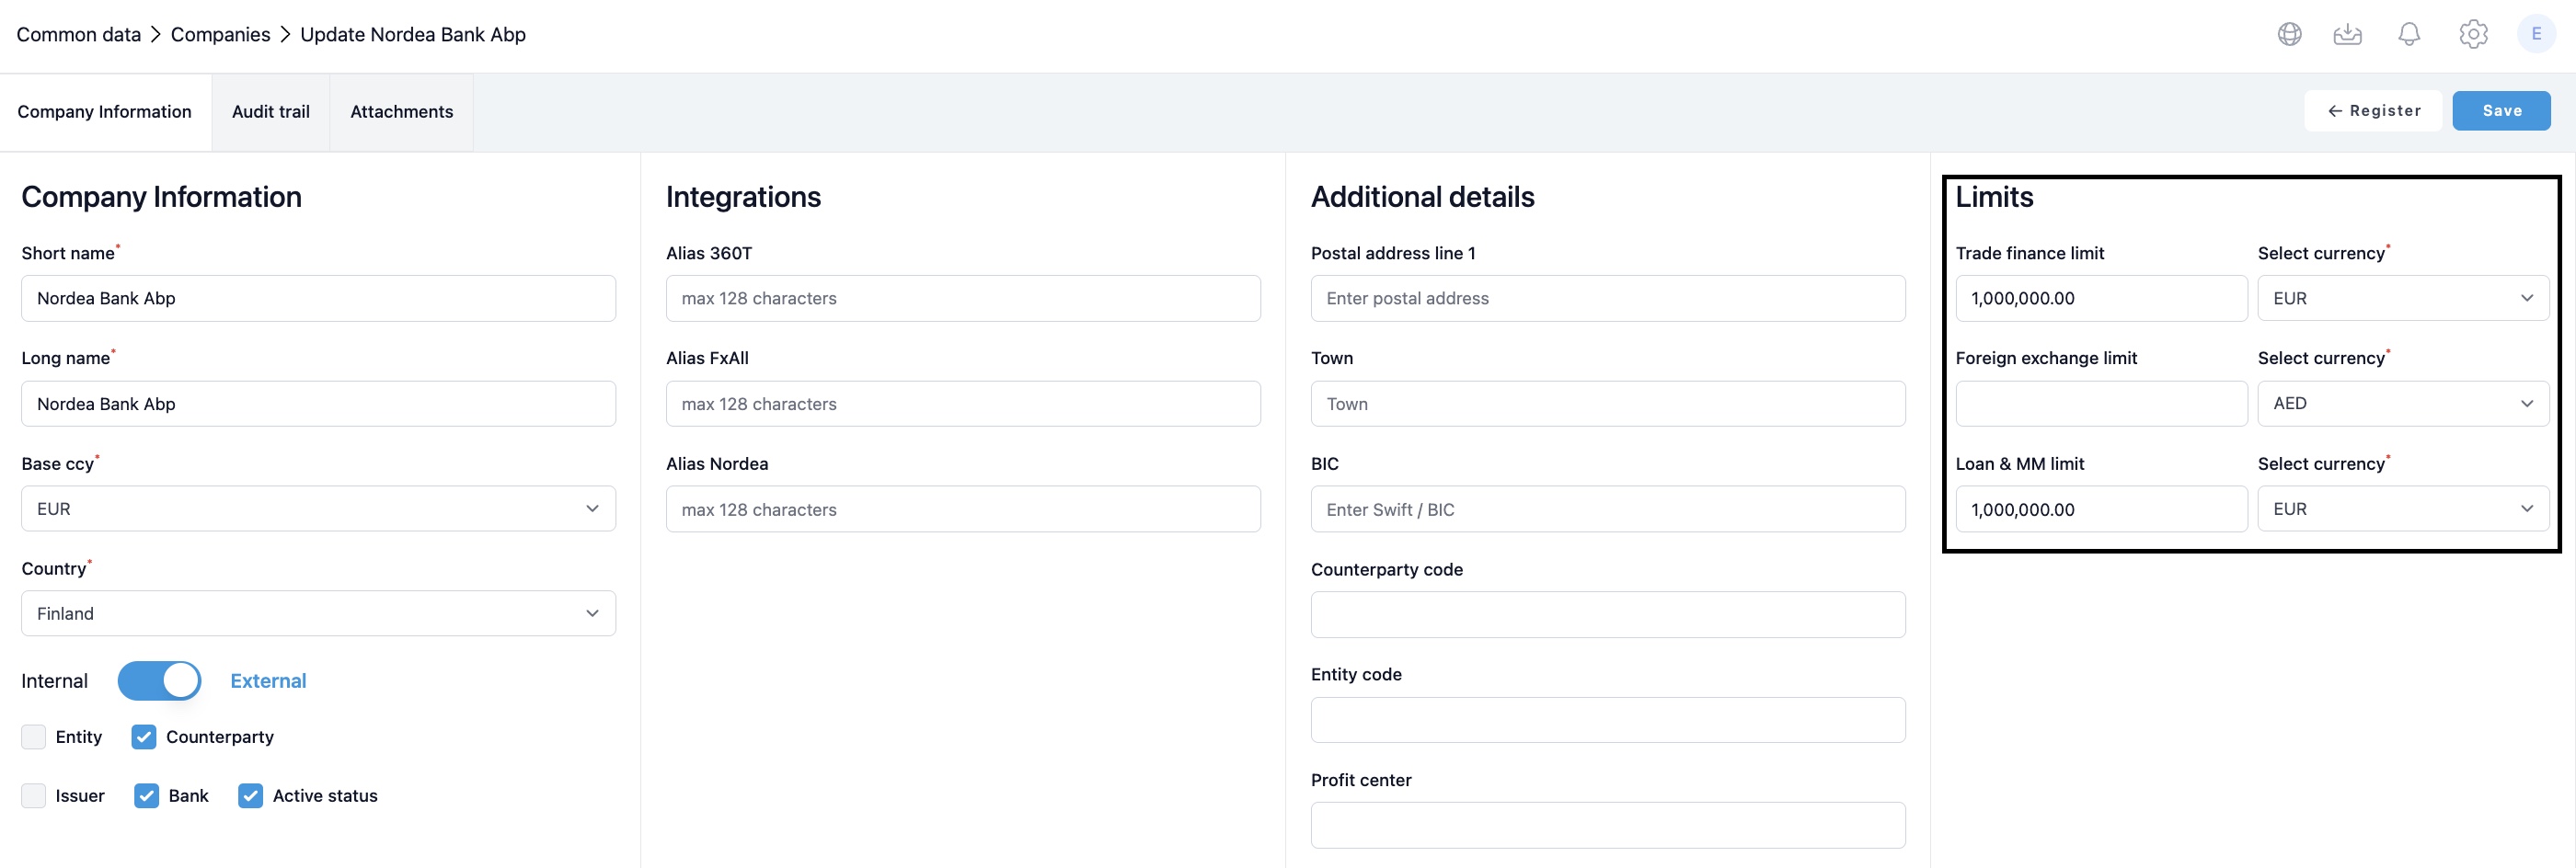2576x868 pixels.
Task: Uncheck the Counterparty checkbox
Action: [144, 737]
